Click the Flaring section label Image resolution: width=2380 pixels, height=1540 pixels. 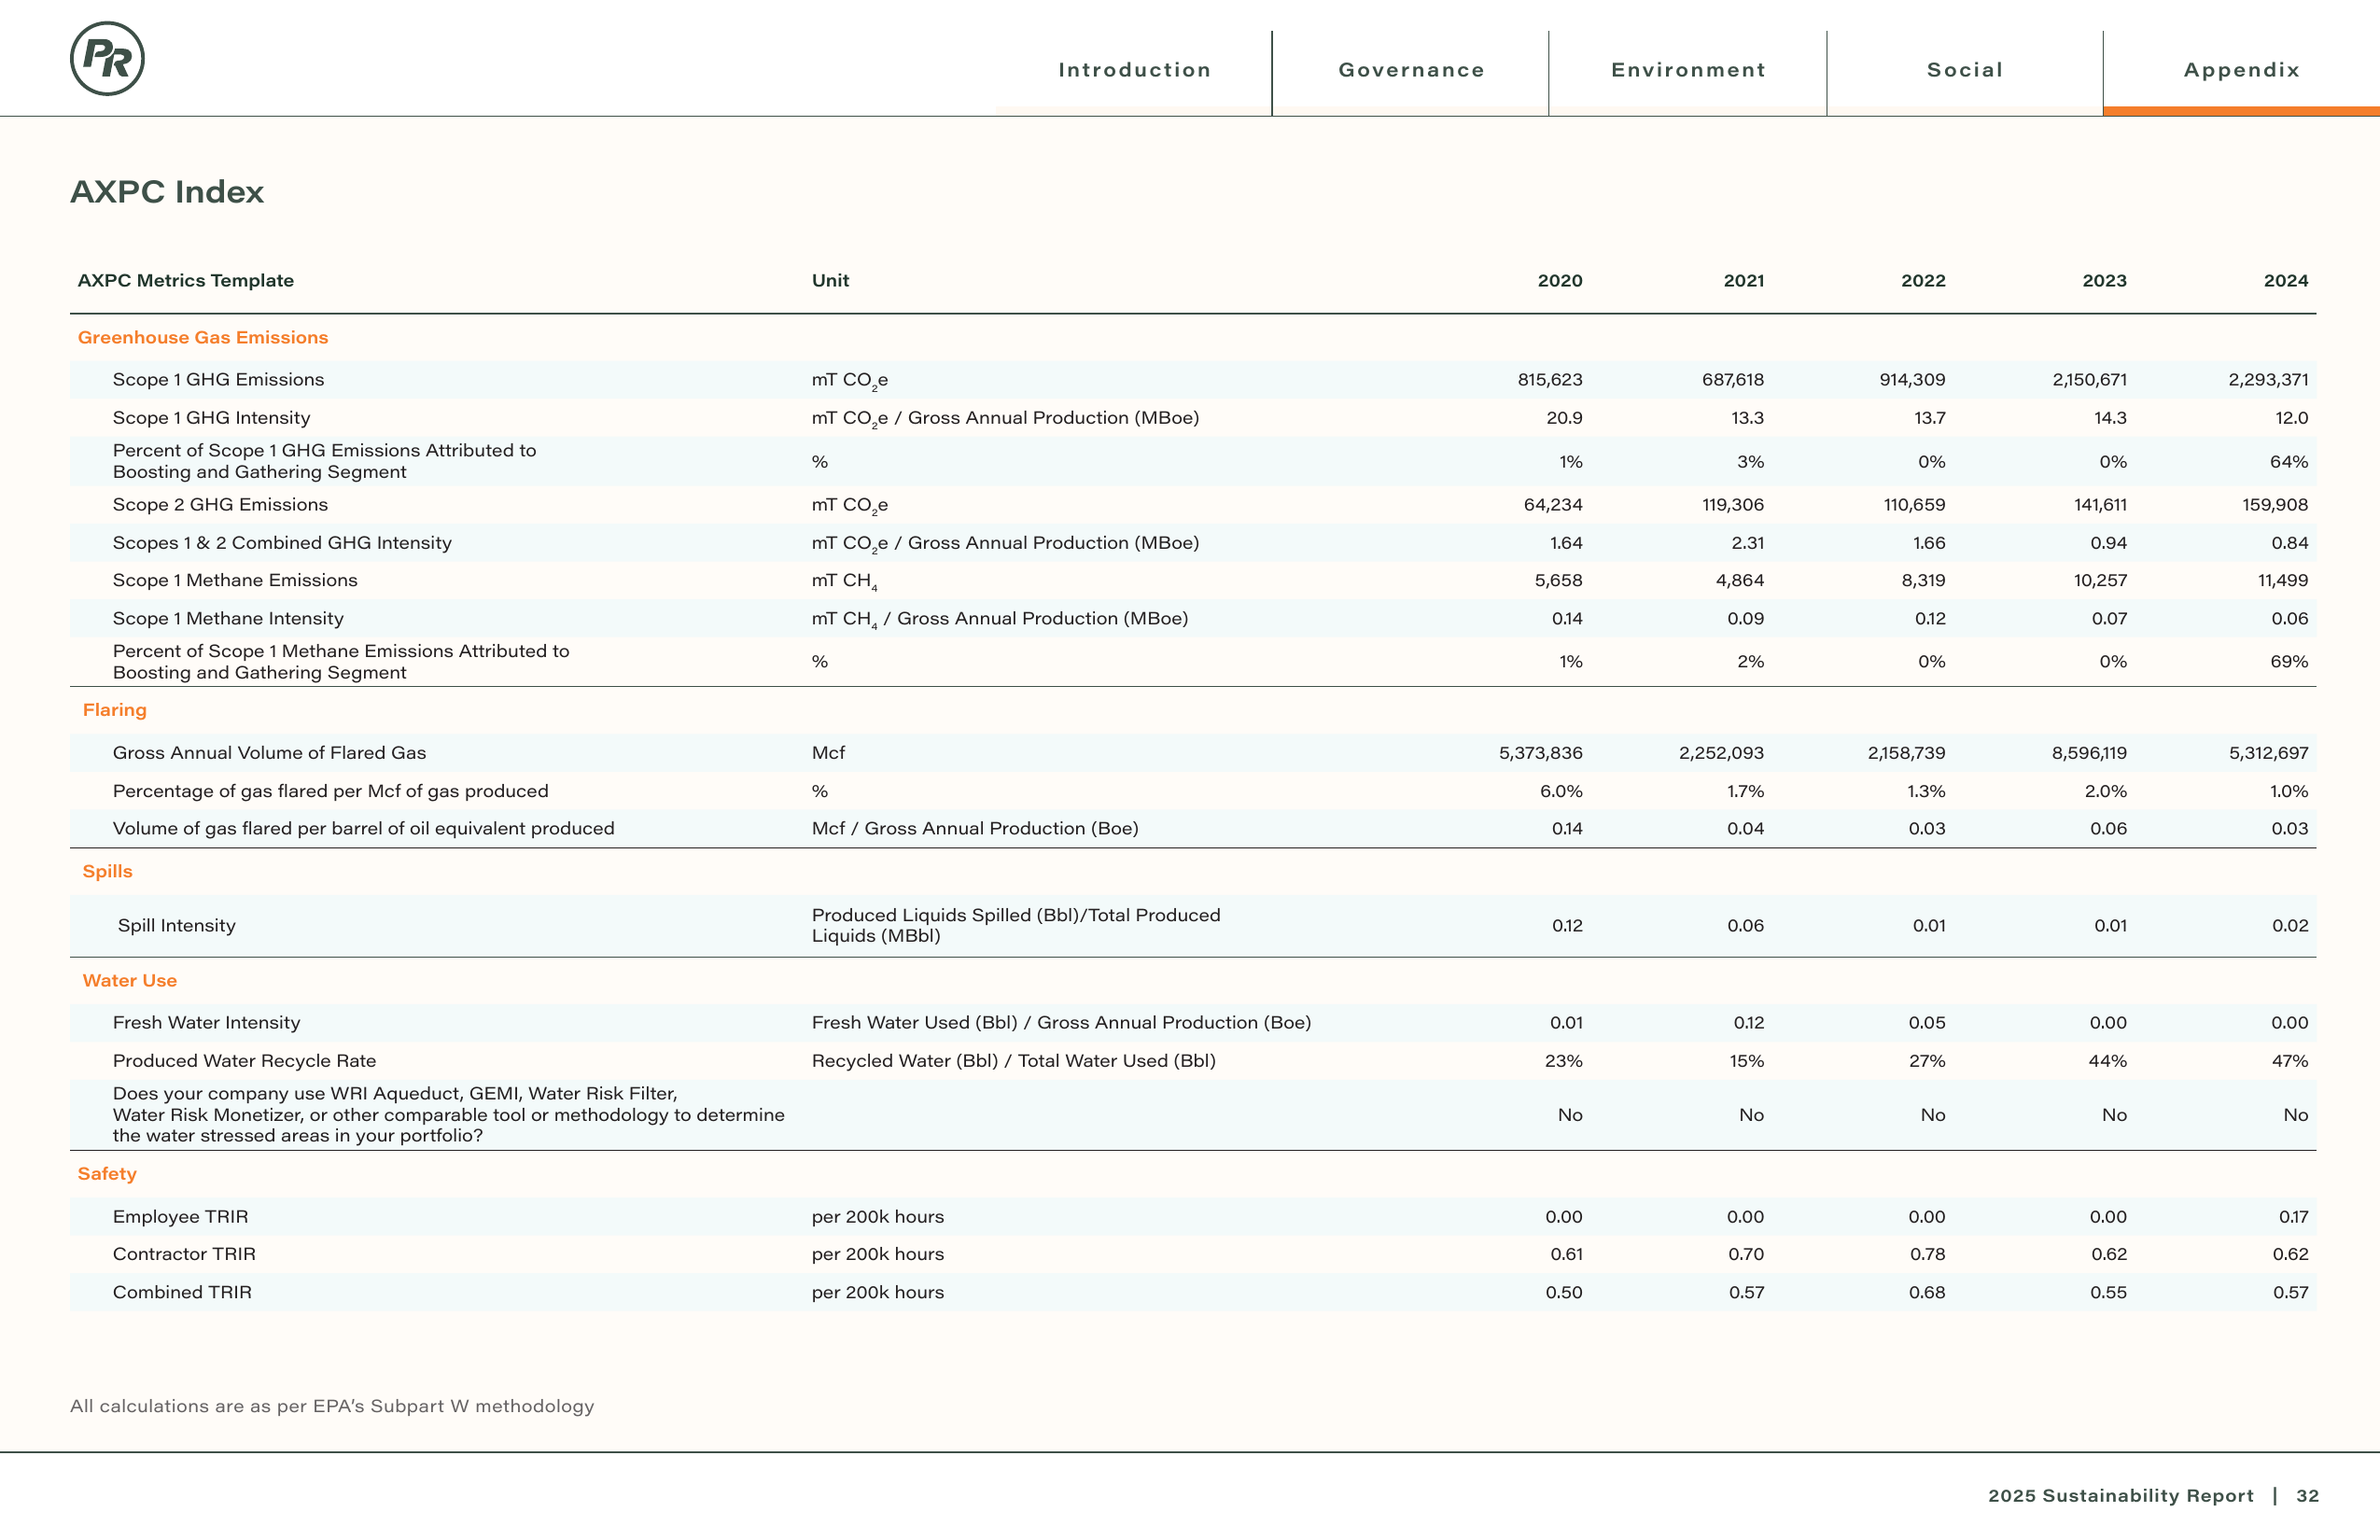115,710
